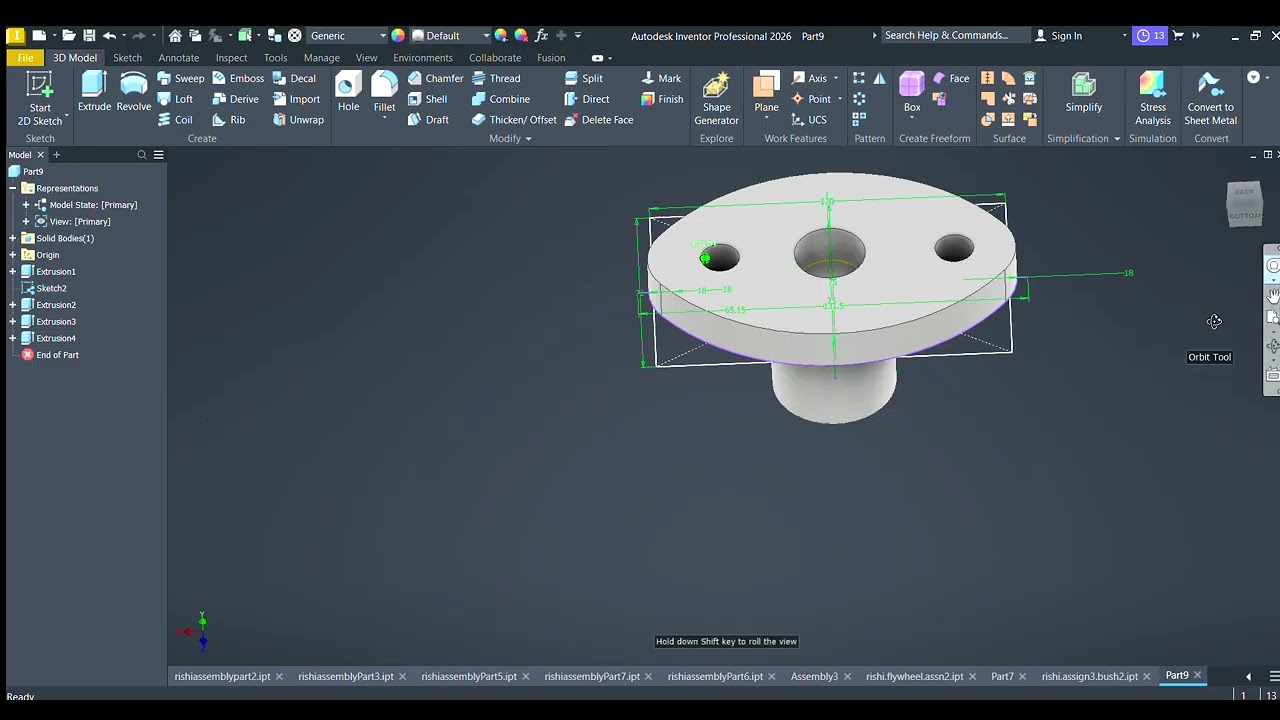Open the File menu
The width and height of the screenshot is (1280, 720).
pos(25,57)
